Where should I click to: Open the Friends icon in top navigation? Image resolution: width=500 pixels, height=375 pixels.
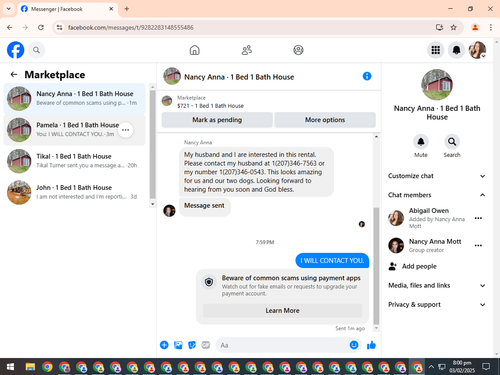click(247, 50)
